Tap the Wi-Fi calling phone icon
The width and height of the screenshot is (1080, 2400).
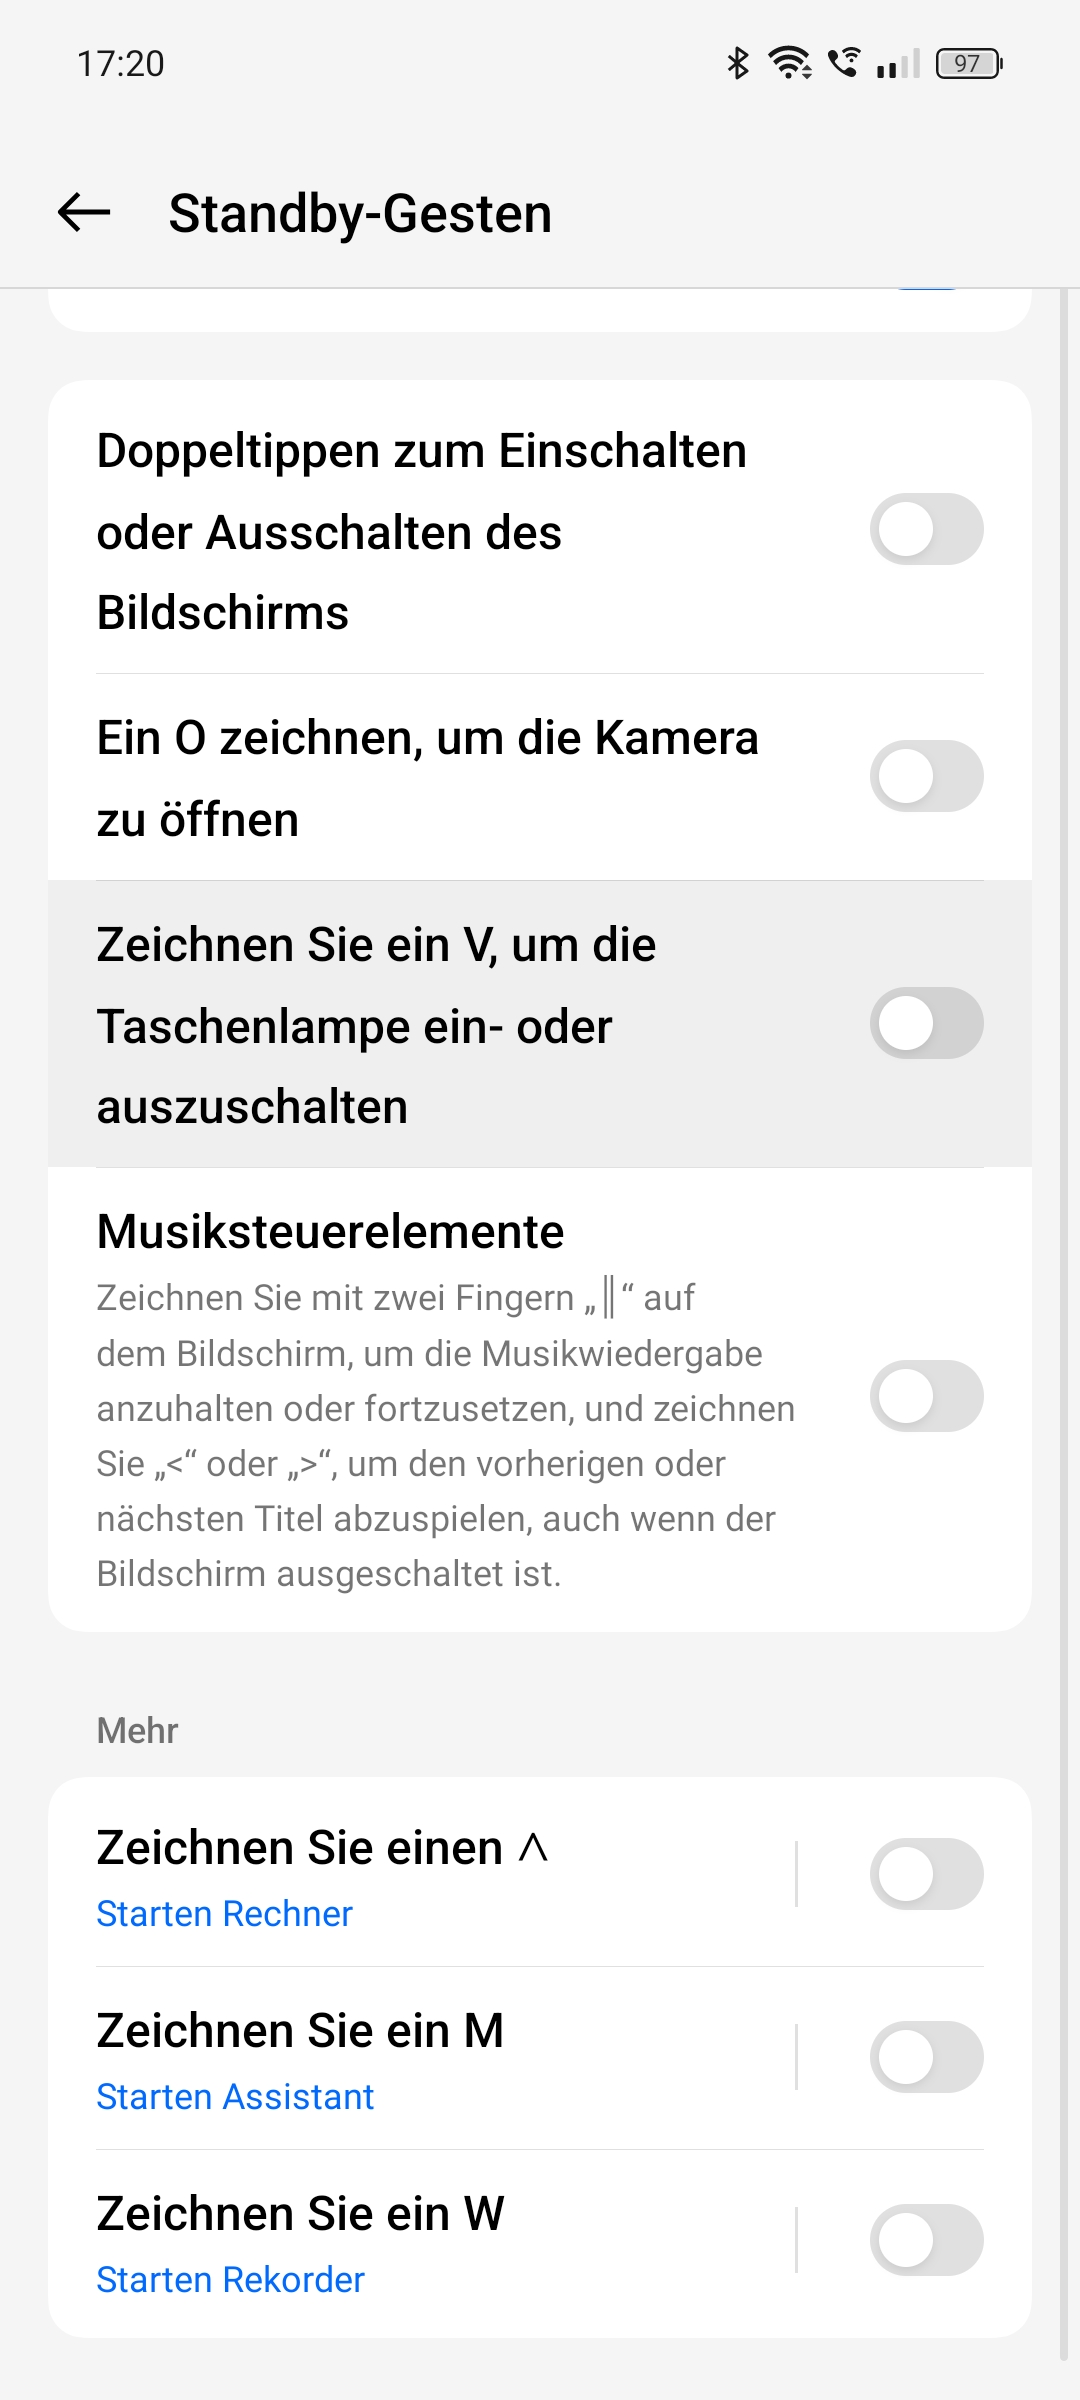(844, 63)
